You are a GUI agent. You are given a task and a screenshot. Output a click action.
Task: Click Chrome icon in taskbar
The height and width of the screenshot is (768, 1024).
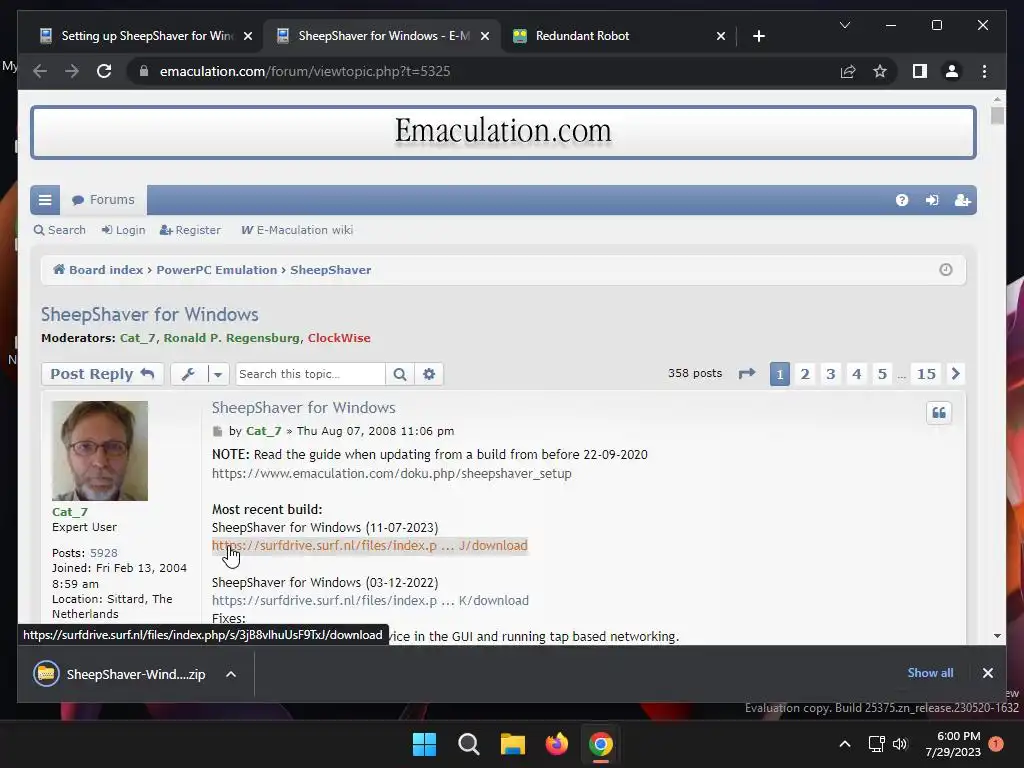[x=601, y=744]
